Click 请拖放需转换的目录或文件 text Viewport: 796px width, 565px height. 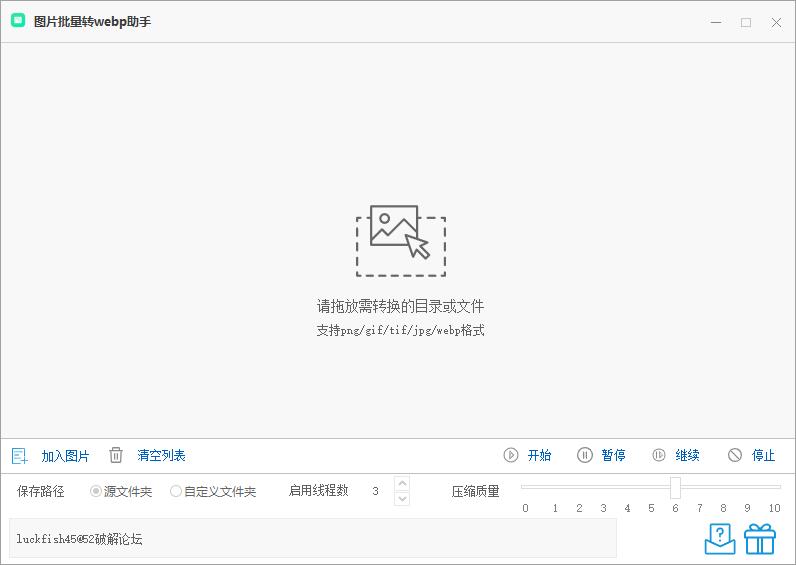(401, 306)
